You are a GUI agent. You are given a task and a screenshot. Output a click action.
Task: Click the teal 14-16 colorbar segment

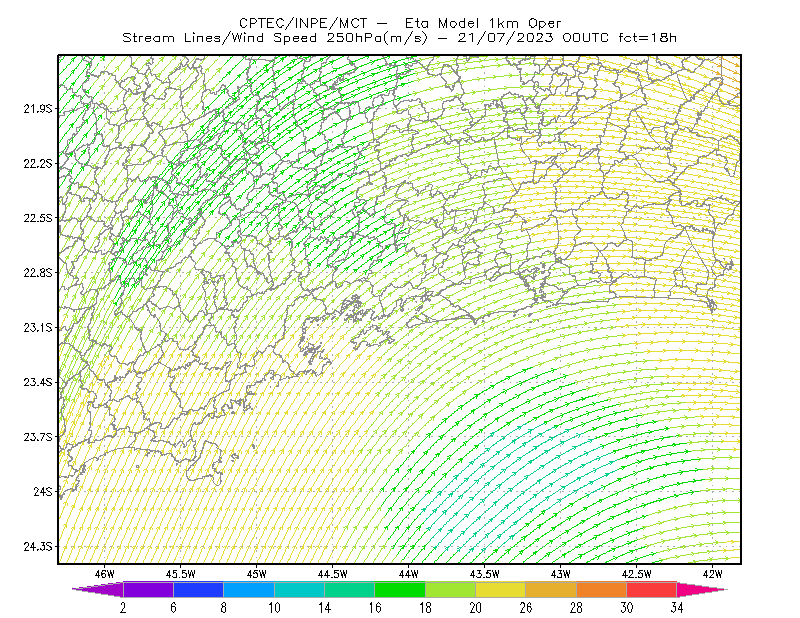pos(349,589)
